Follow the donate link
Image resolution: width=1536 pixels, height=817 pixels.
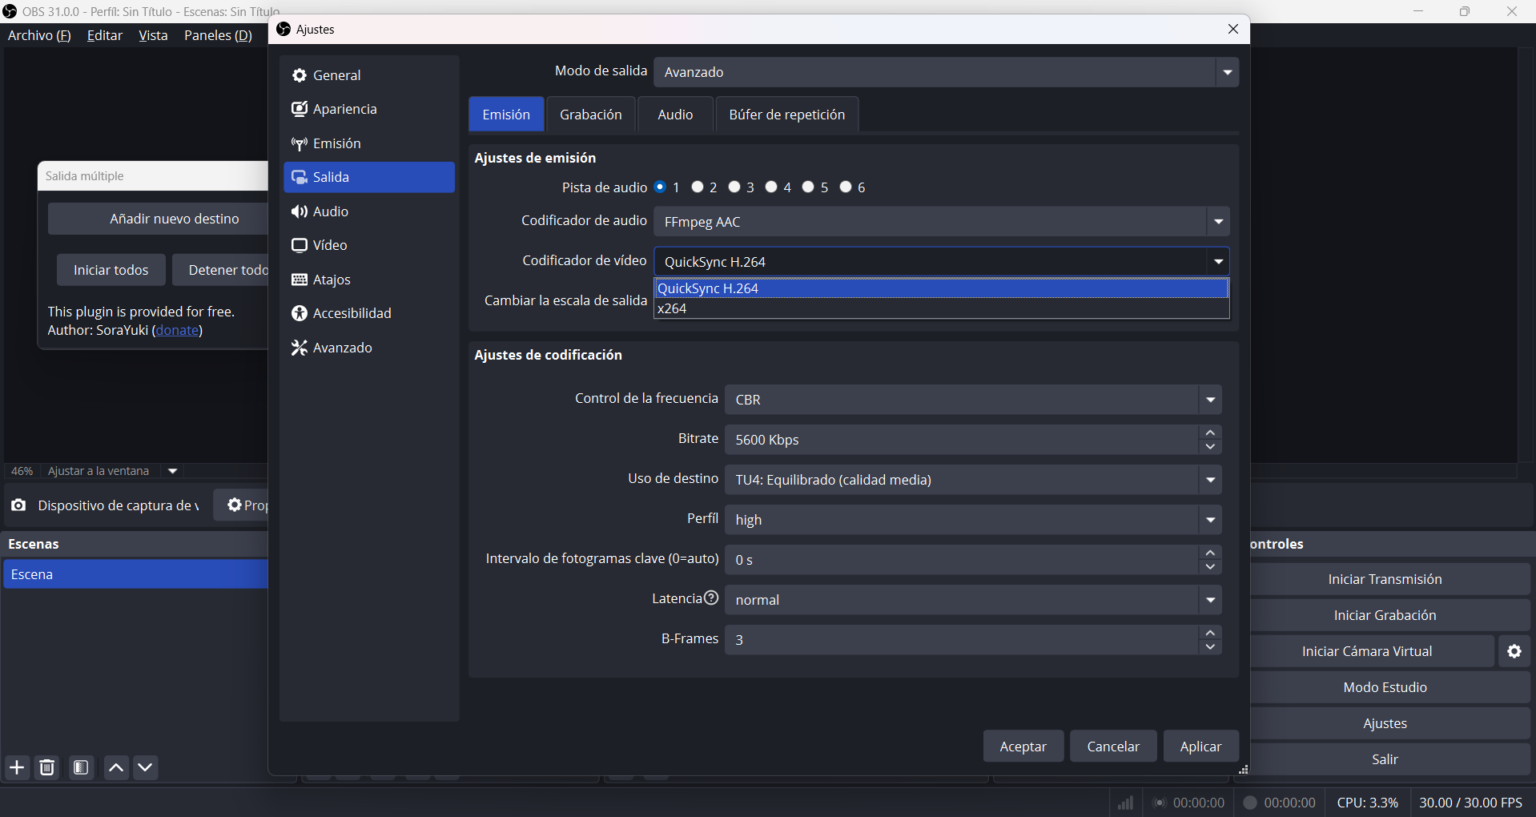coord(177,330)
